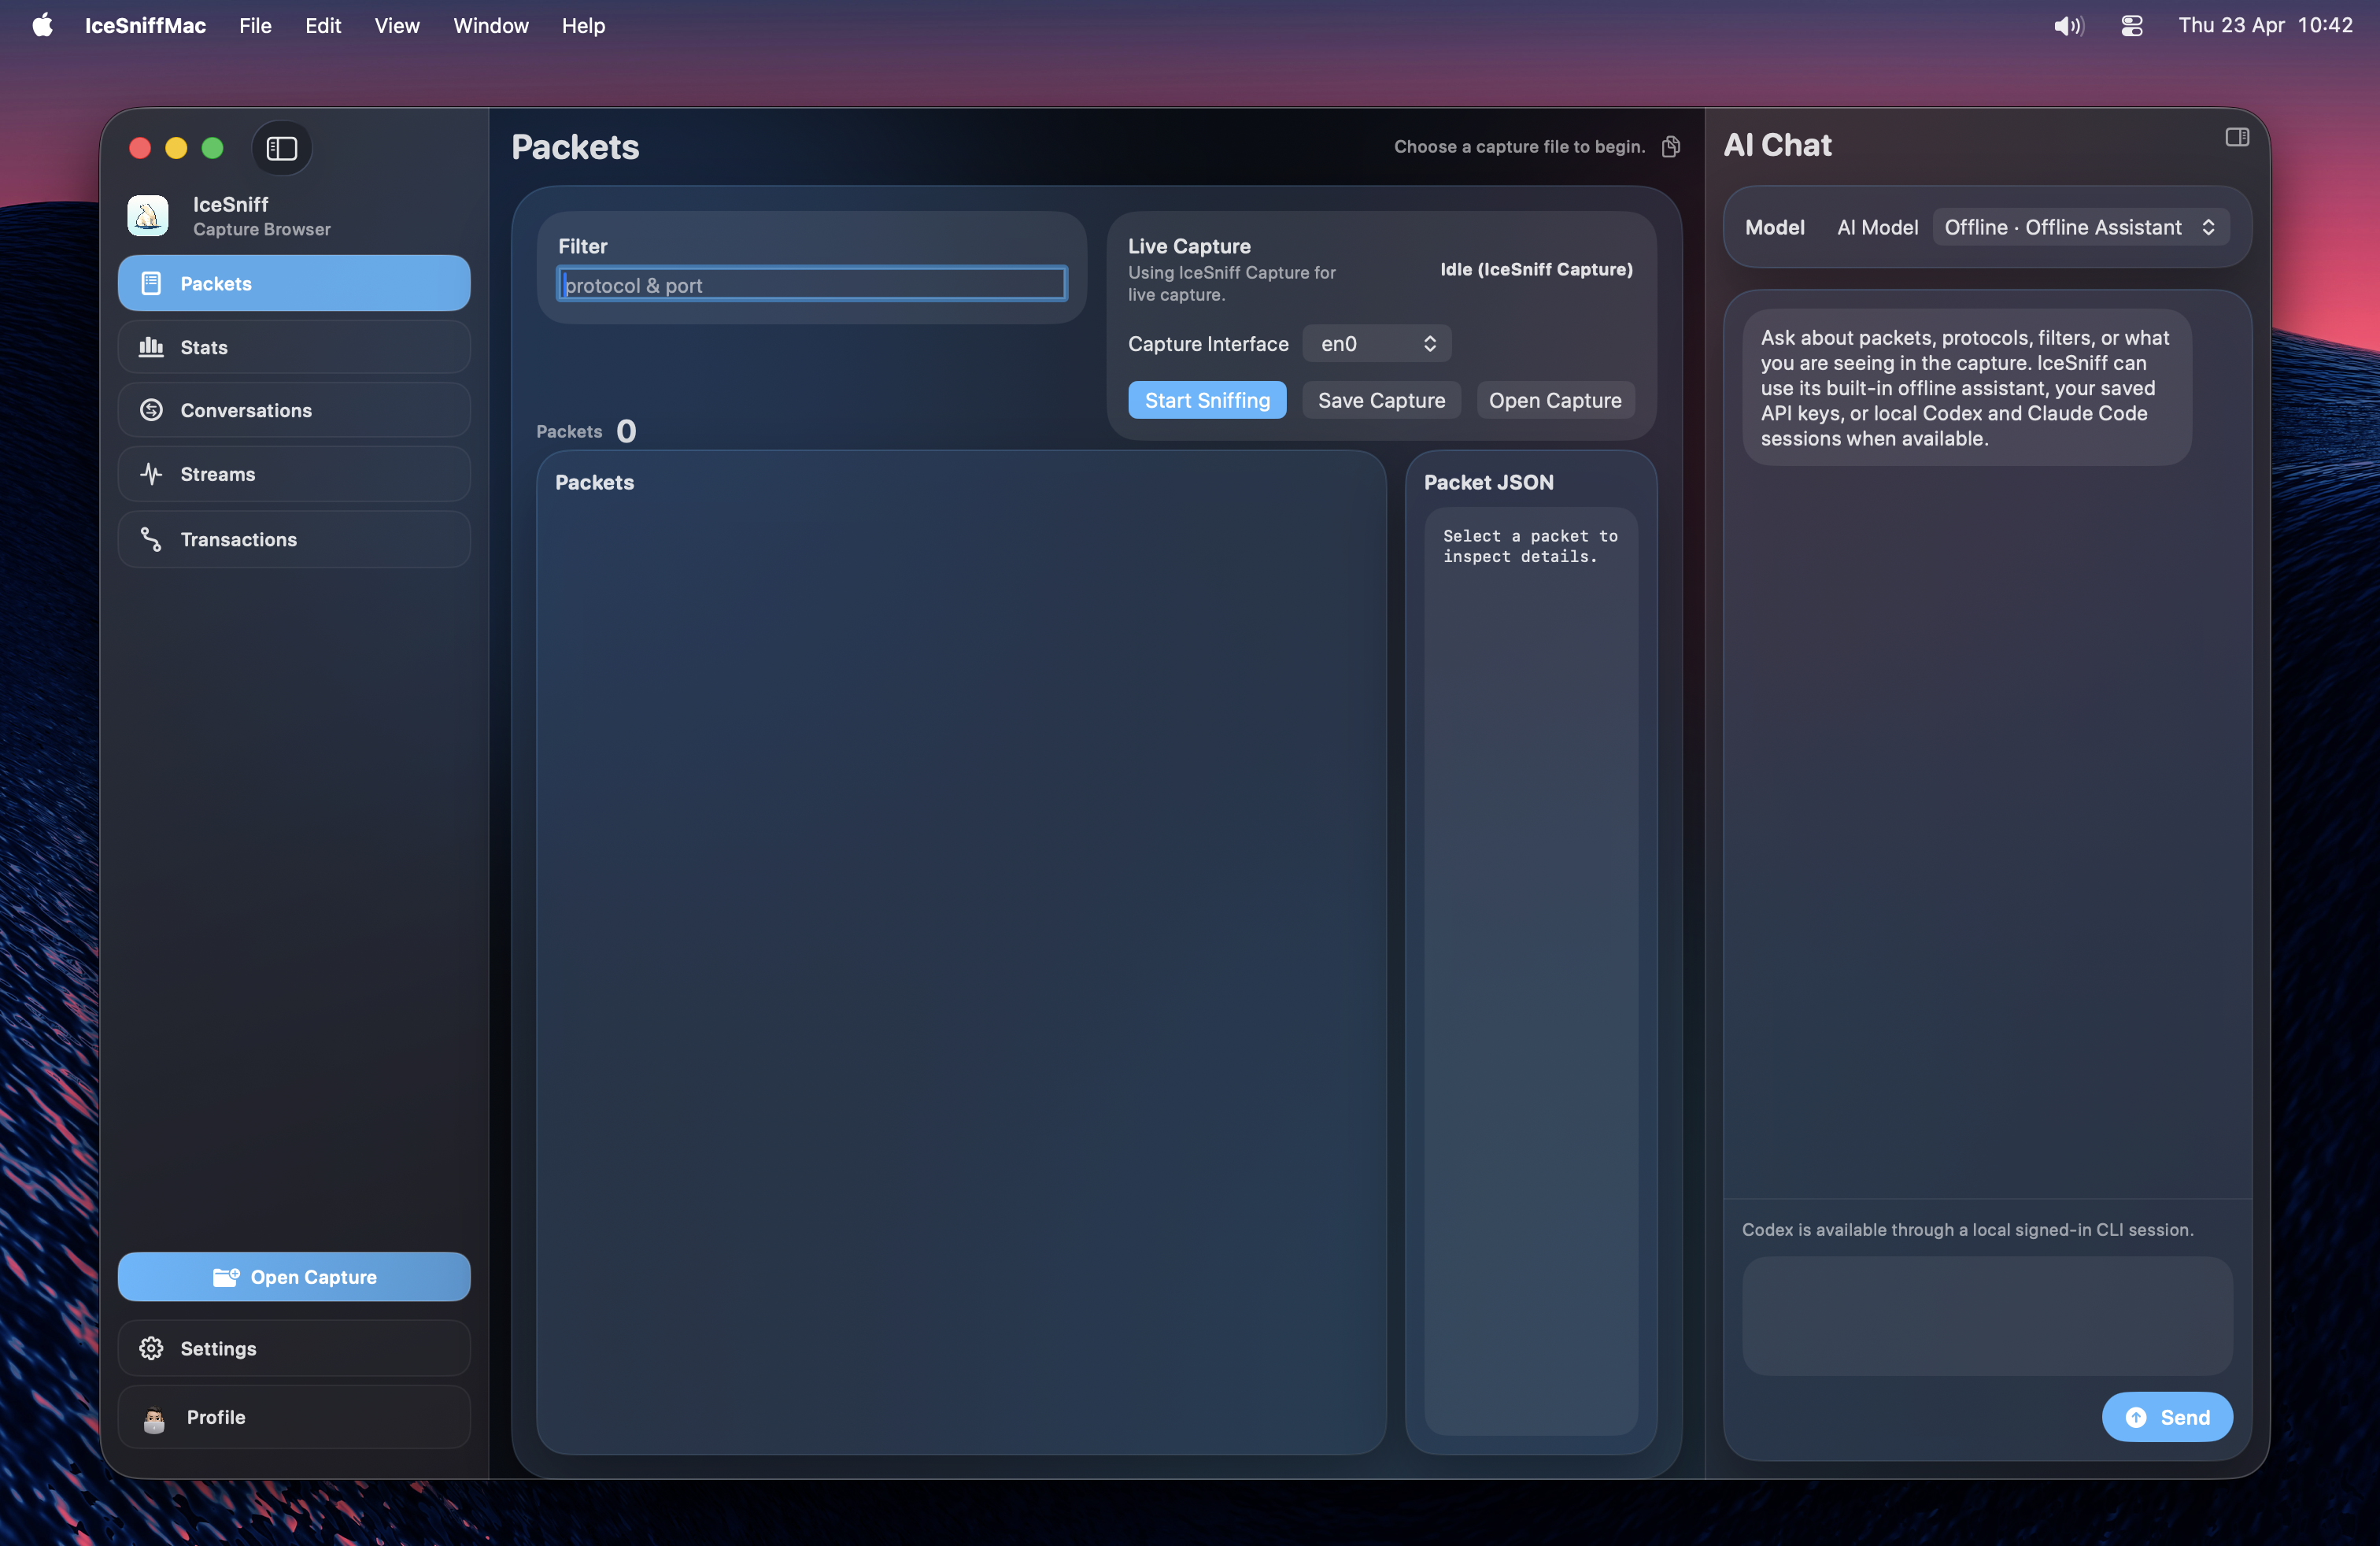Click the volume icon in the menu bar
Viewport: 2380px width, 1546px height.
pos(2068,25)
